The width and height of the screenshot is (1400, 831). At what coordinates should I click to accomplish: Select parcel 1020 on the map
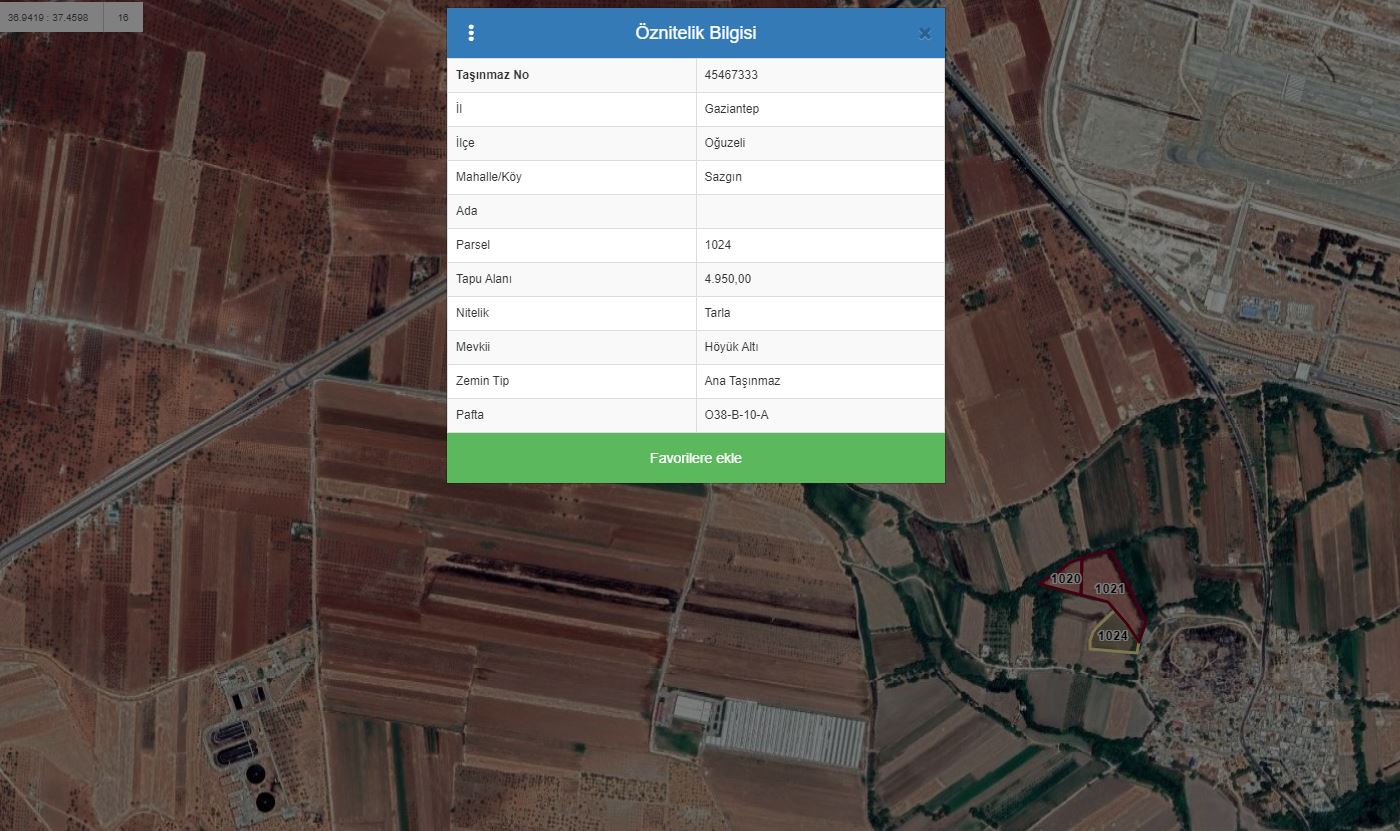[1065, 579]
